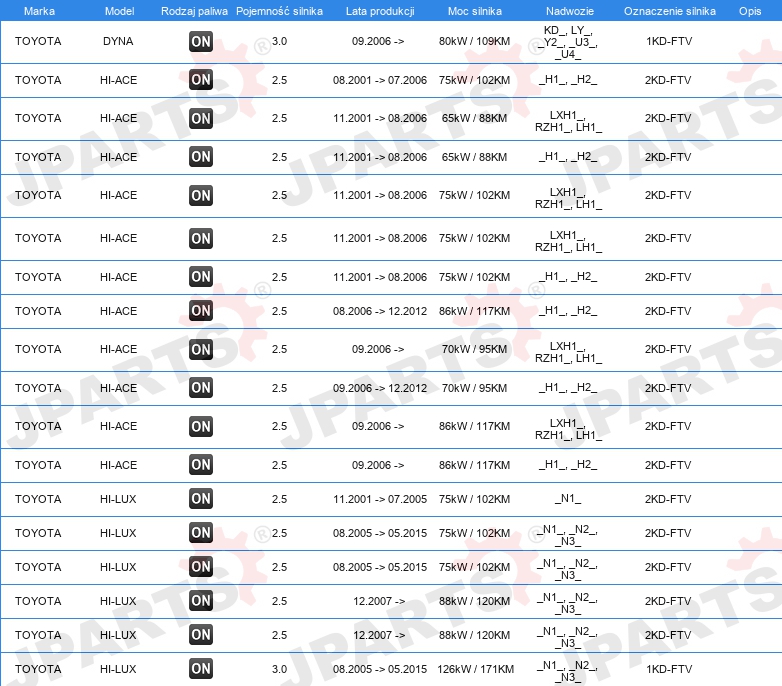Select HI-LUX model cell in 126kW row
Viewport: 782px width, 686px height.
pyautogui.click(x=118, y=669)
